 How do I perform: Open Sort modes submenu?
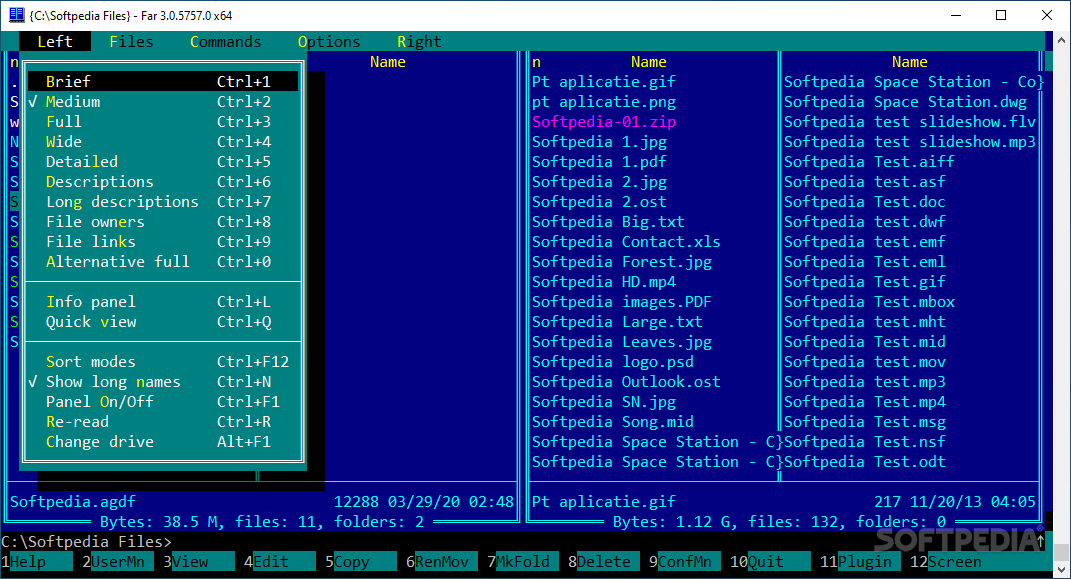(163, 362)
